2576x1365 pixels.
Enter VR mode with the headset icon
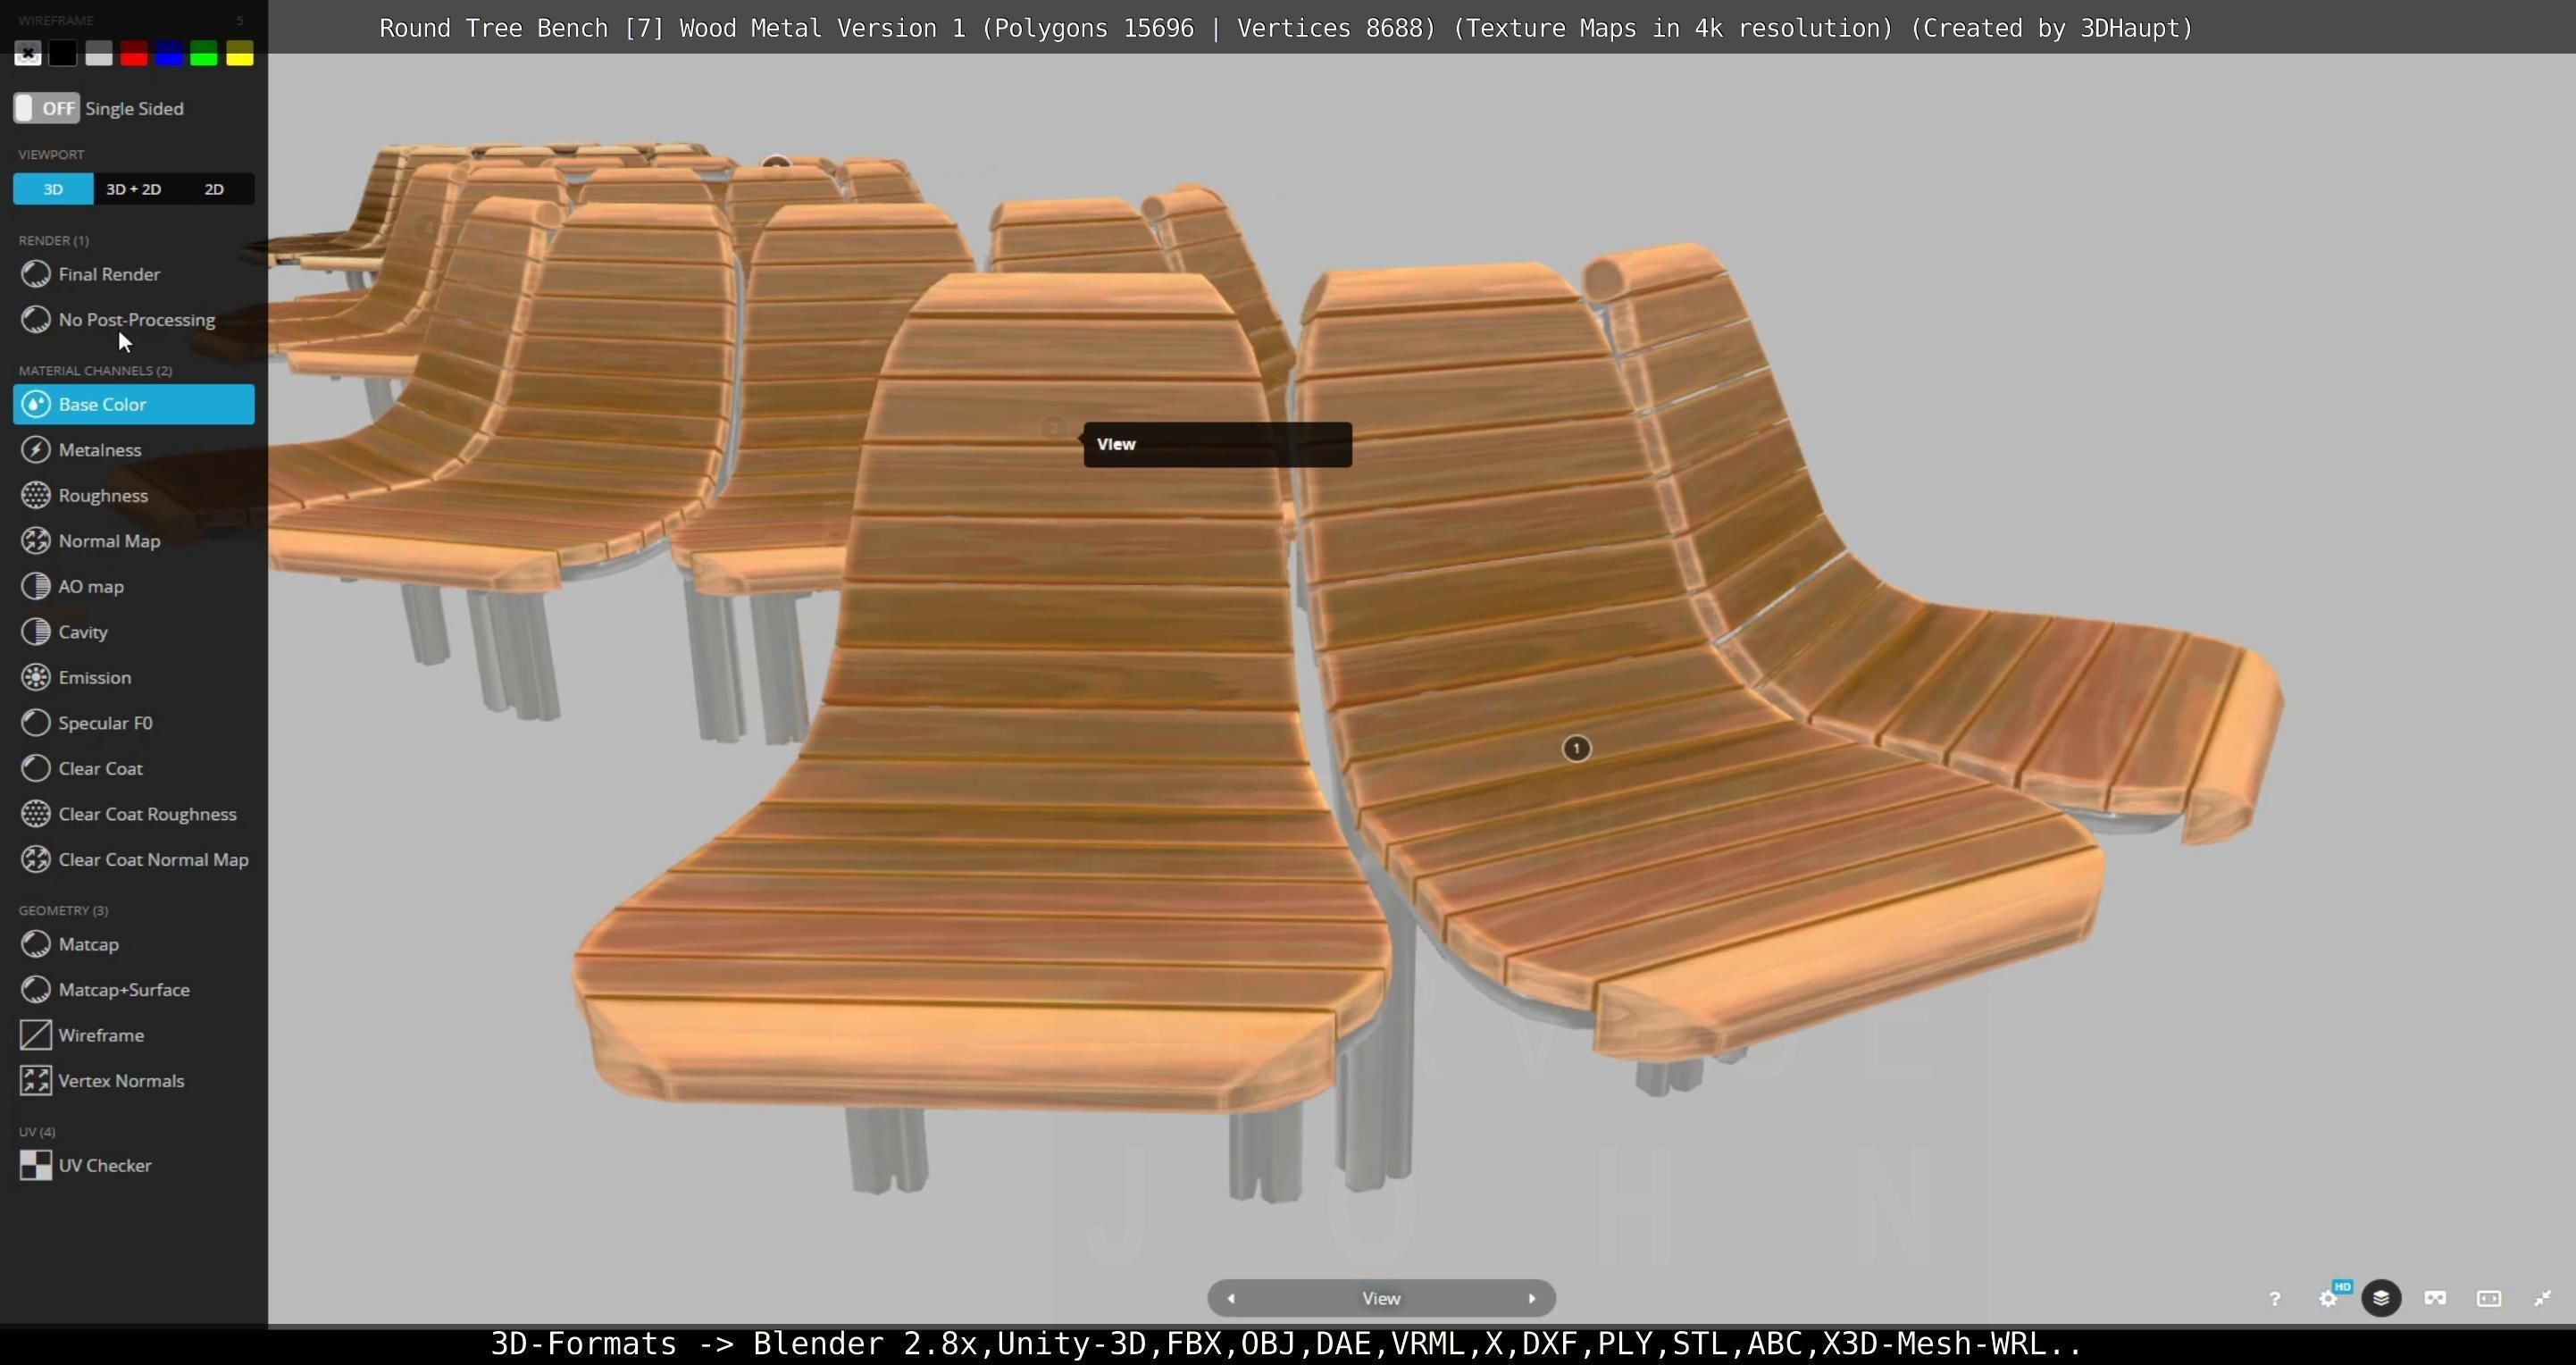(2435, 1298)
